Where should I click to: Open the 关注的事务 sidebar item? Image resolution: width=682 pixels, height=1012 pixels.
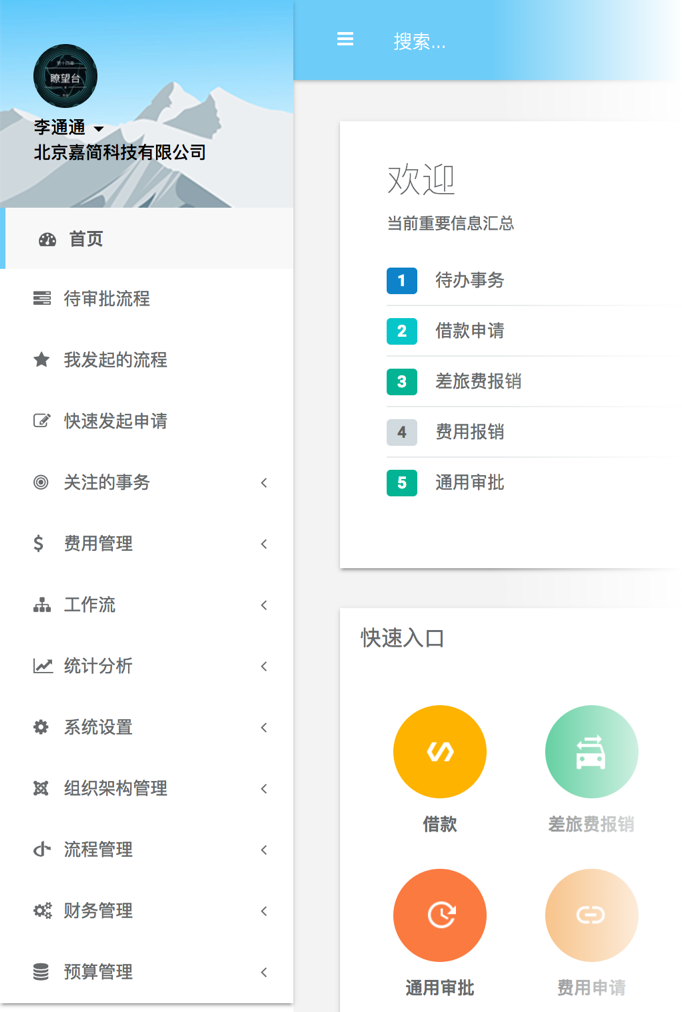pyautogui.click(x=106, y=482)
